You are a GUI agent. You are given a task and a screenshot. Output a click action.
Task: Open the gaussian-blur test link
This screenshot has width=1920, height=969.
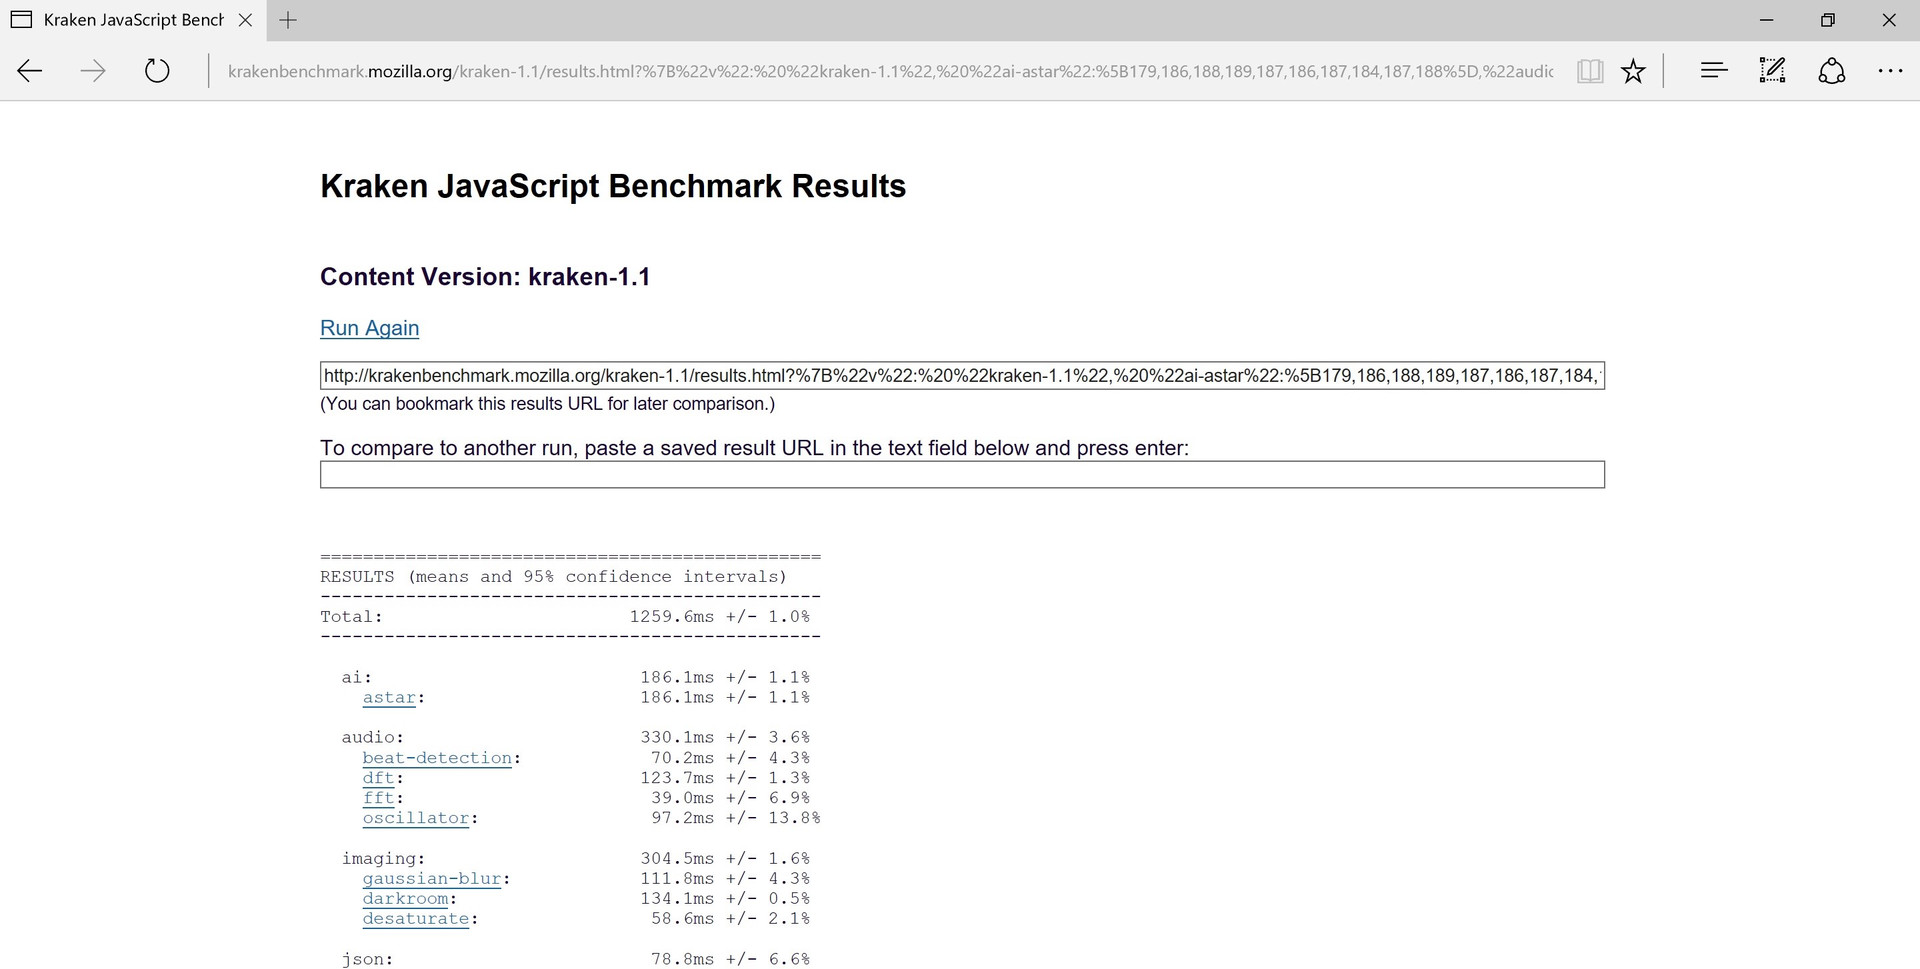tap(432, 879)
